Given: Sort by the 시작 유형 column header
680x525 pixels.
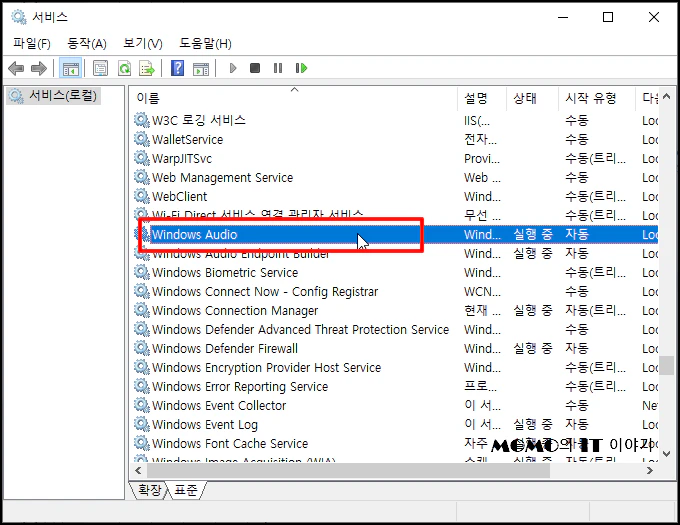Looking at the screenshot, I should [x=597, y=98].
